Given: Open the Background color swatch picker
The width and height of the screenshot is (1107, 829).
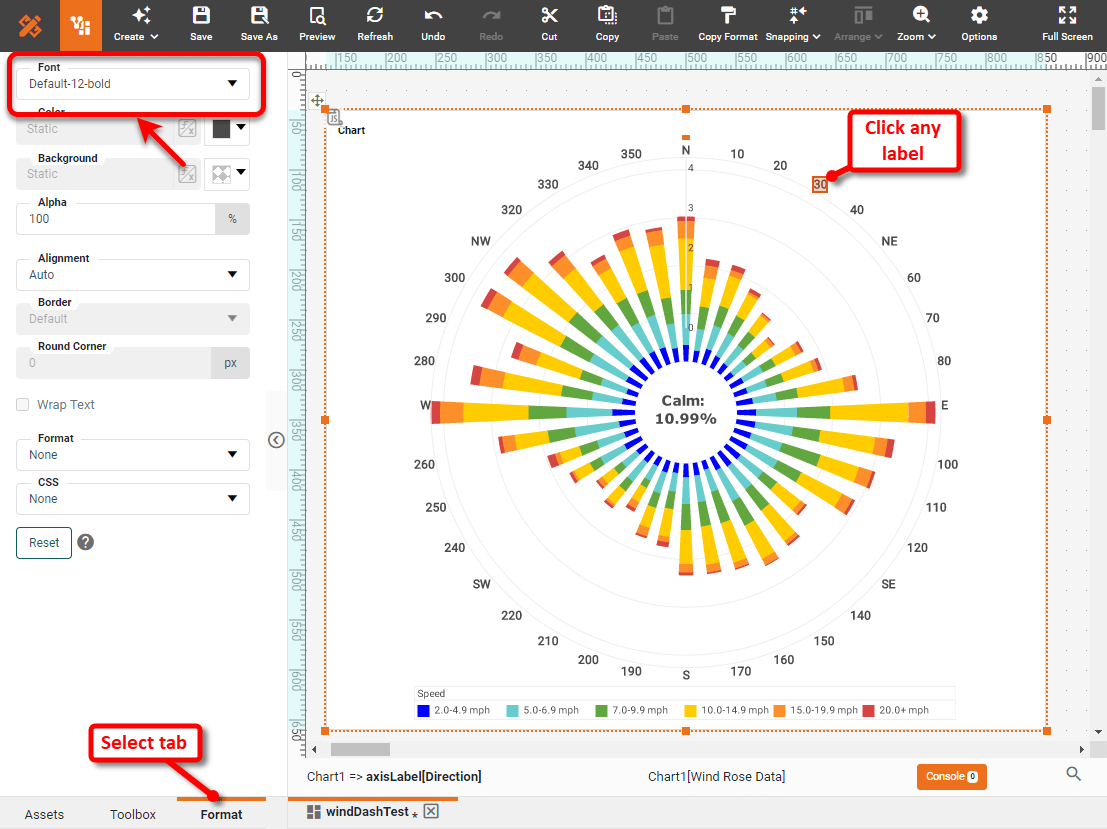Looking at the screenshot, I should pos(227,174).
